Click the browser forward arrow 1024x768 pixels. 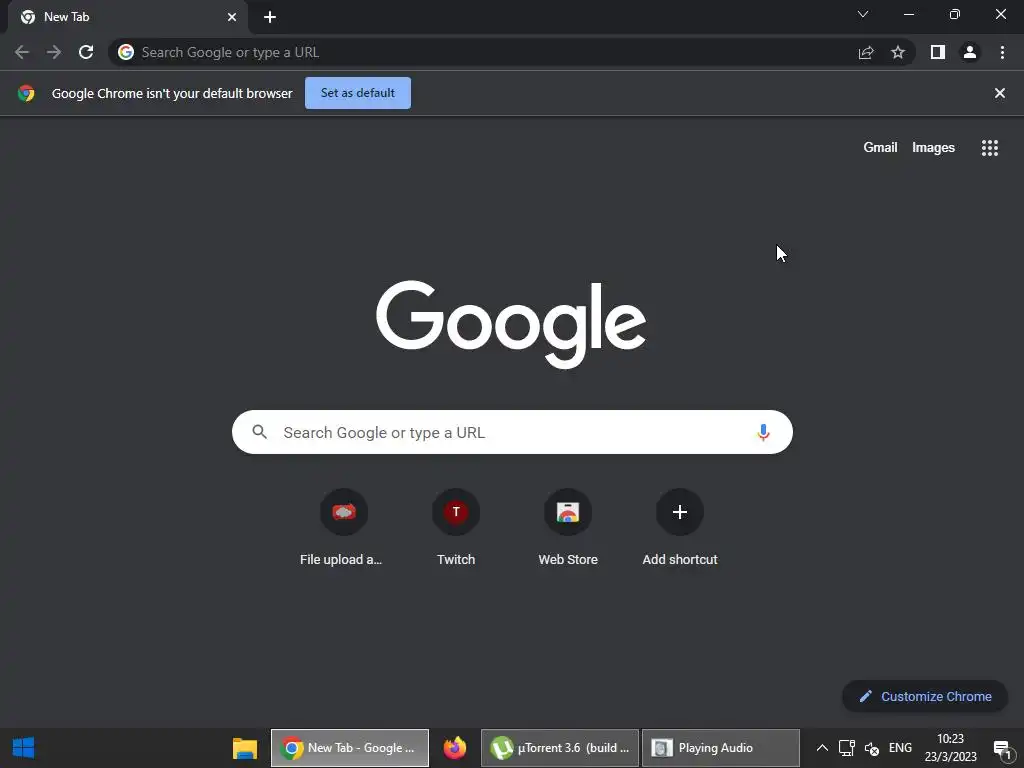(x=54, y=52)
